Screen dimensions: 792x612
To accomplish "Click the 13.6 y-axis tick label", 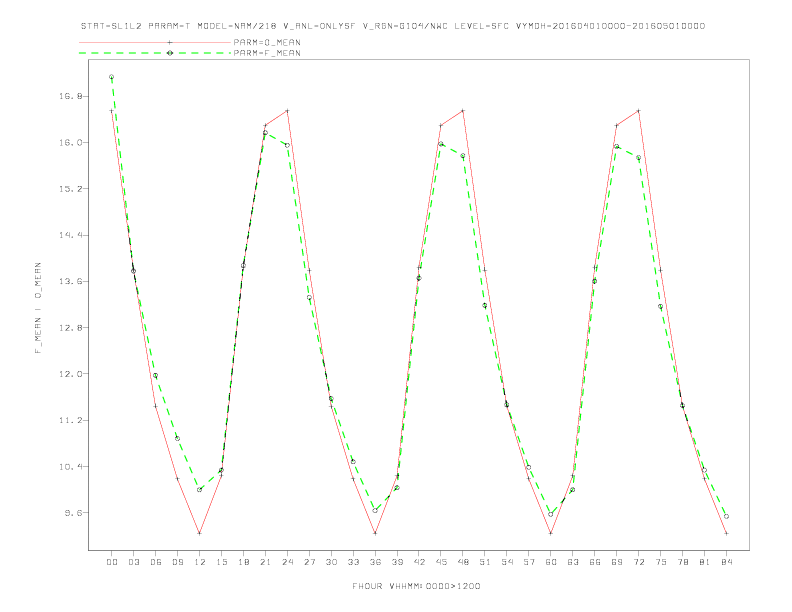I will pos(69,282).
